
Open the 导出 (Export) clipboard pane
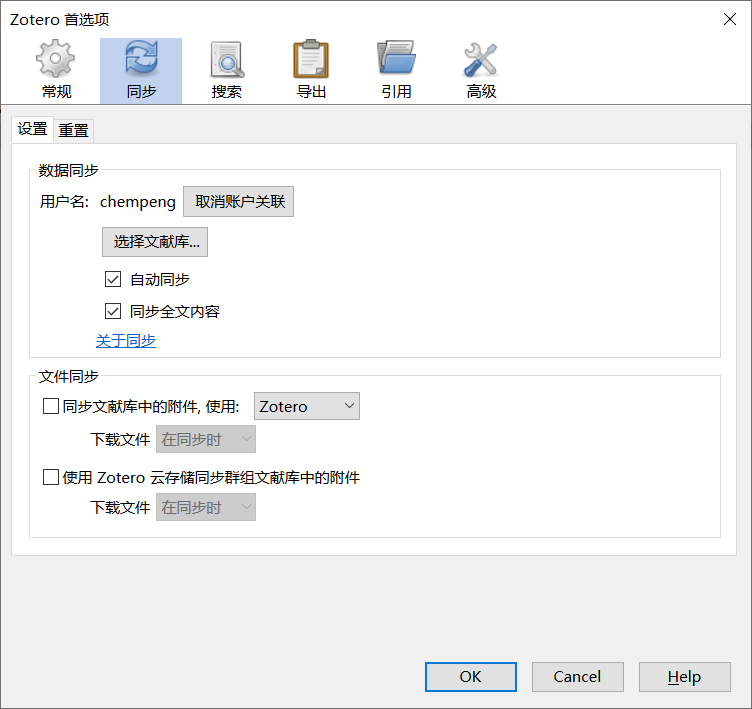pos(311,71)
